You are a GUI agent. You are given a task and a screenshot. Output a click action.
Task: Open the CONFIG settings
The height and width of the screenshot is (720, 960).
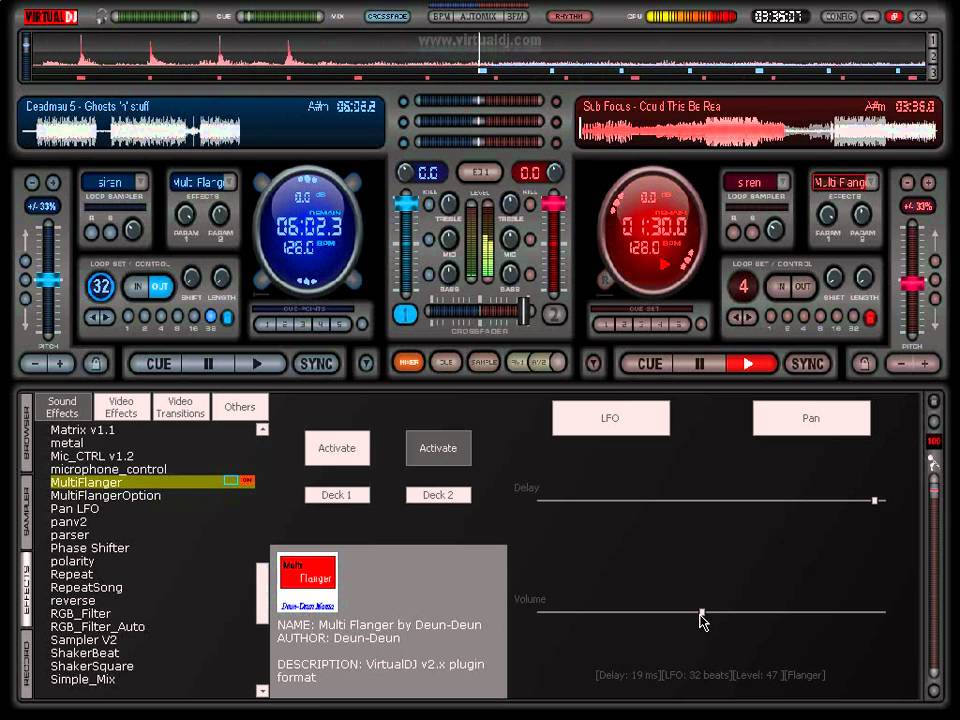pyautogui.click(x=839, y=17)
